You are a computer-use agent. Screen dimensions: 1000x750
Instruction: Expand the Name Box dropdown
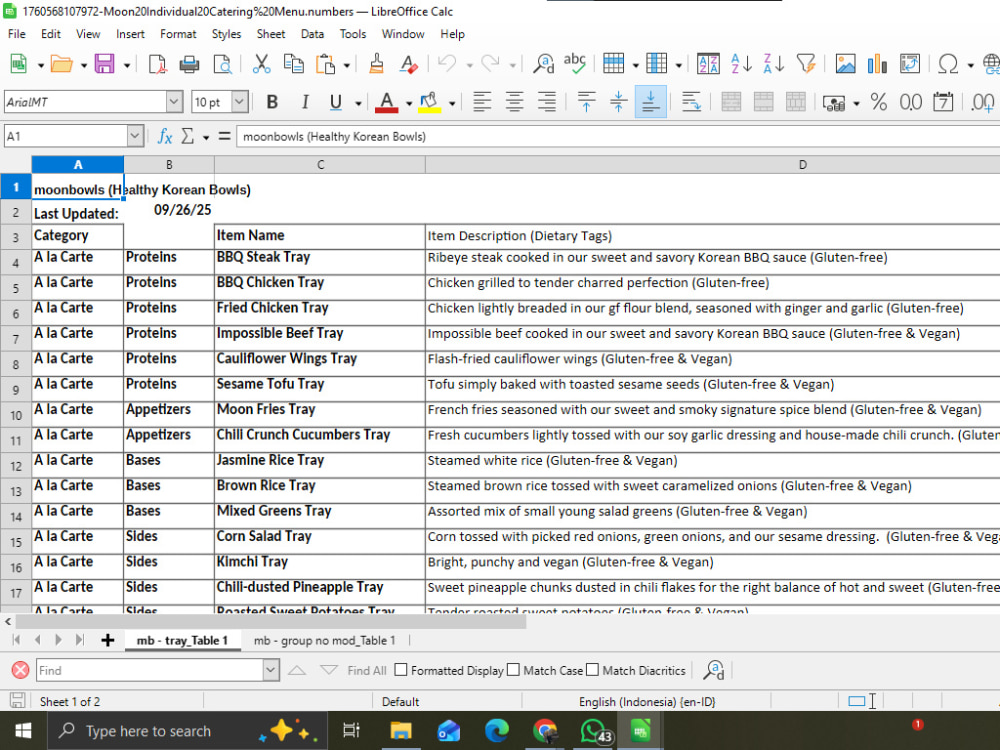(135, 136)
